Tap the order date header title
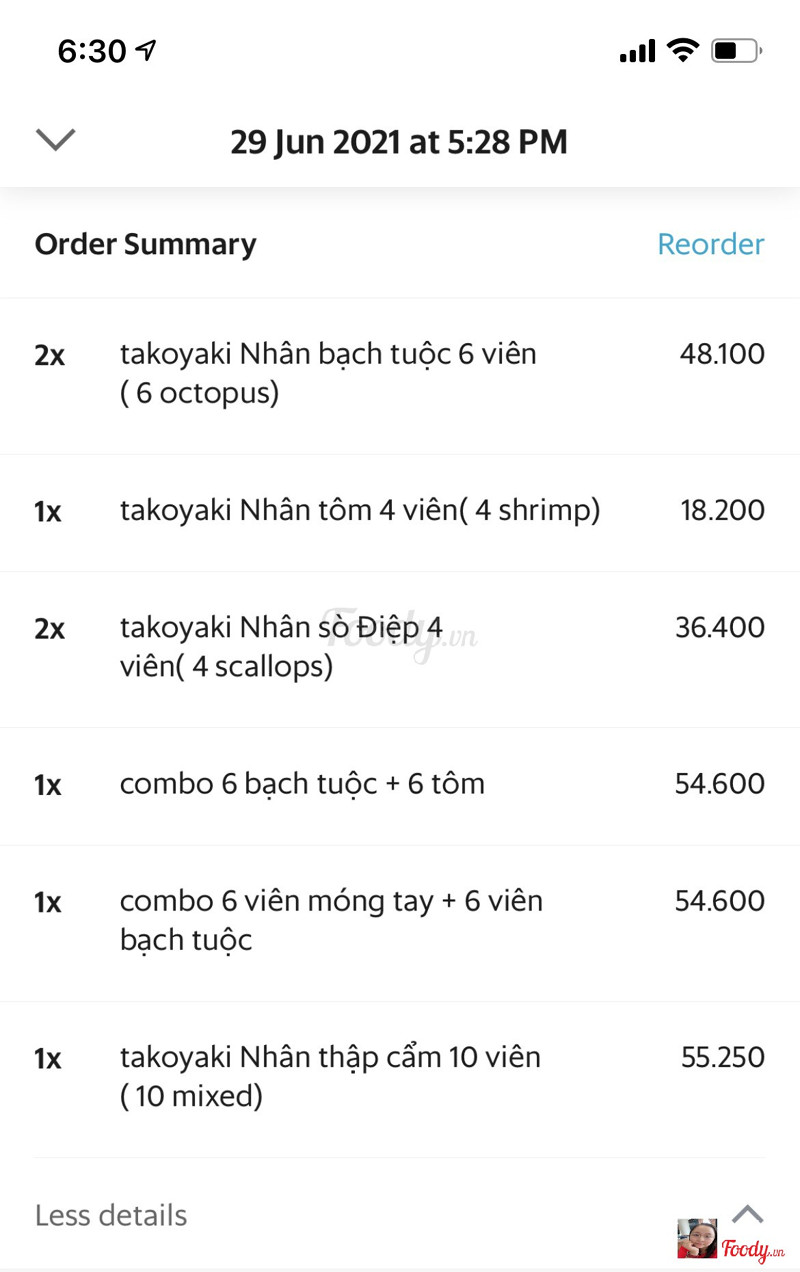Image resolution: width=800 pixels, height=1272 pixels. click(399, 142)
